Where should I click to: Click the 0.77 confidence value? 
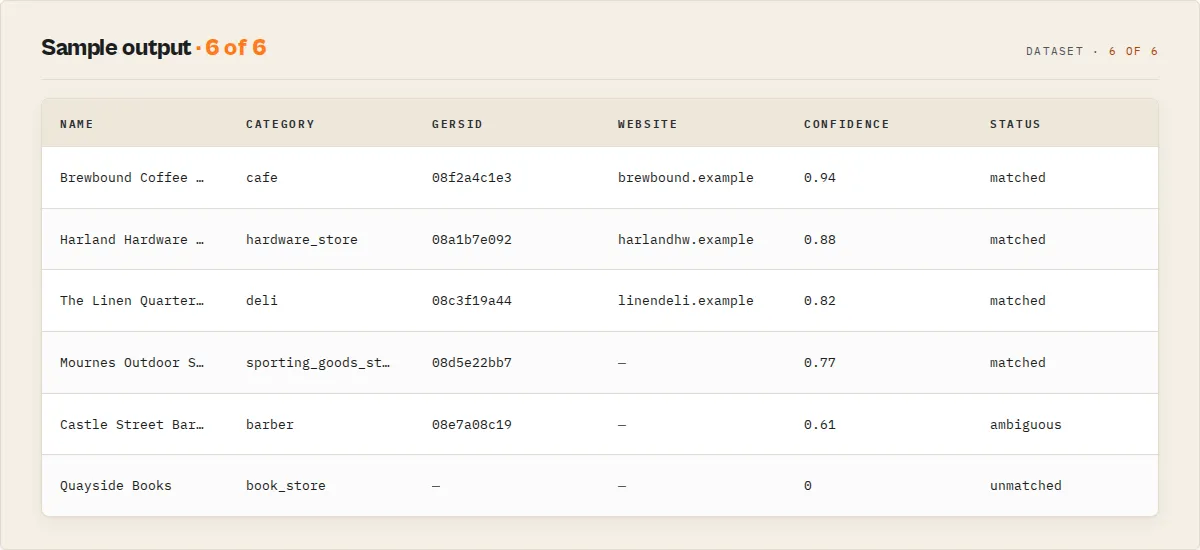[820, 363]
